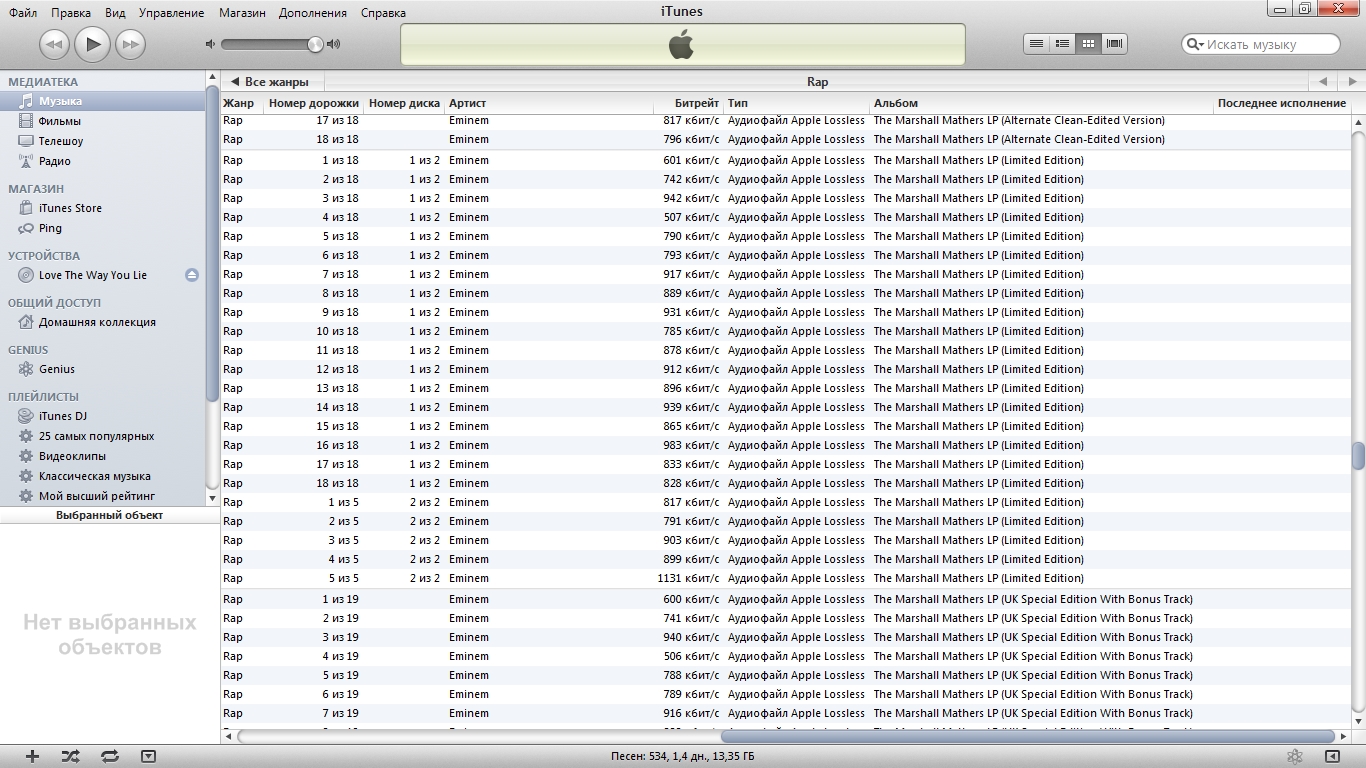Click the Genius button in the status bar
Viewport: 1366px width, 768px height.
(x=1294, y=757)
